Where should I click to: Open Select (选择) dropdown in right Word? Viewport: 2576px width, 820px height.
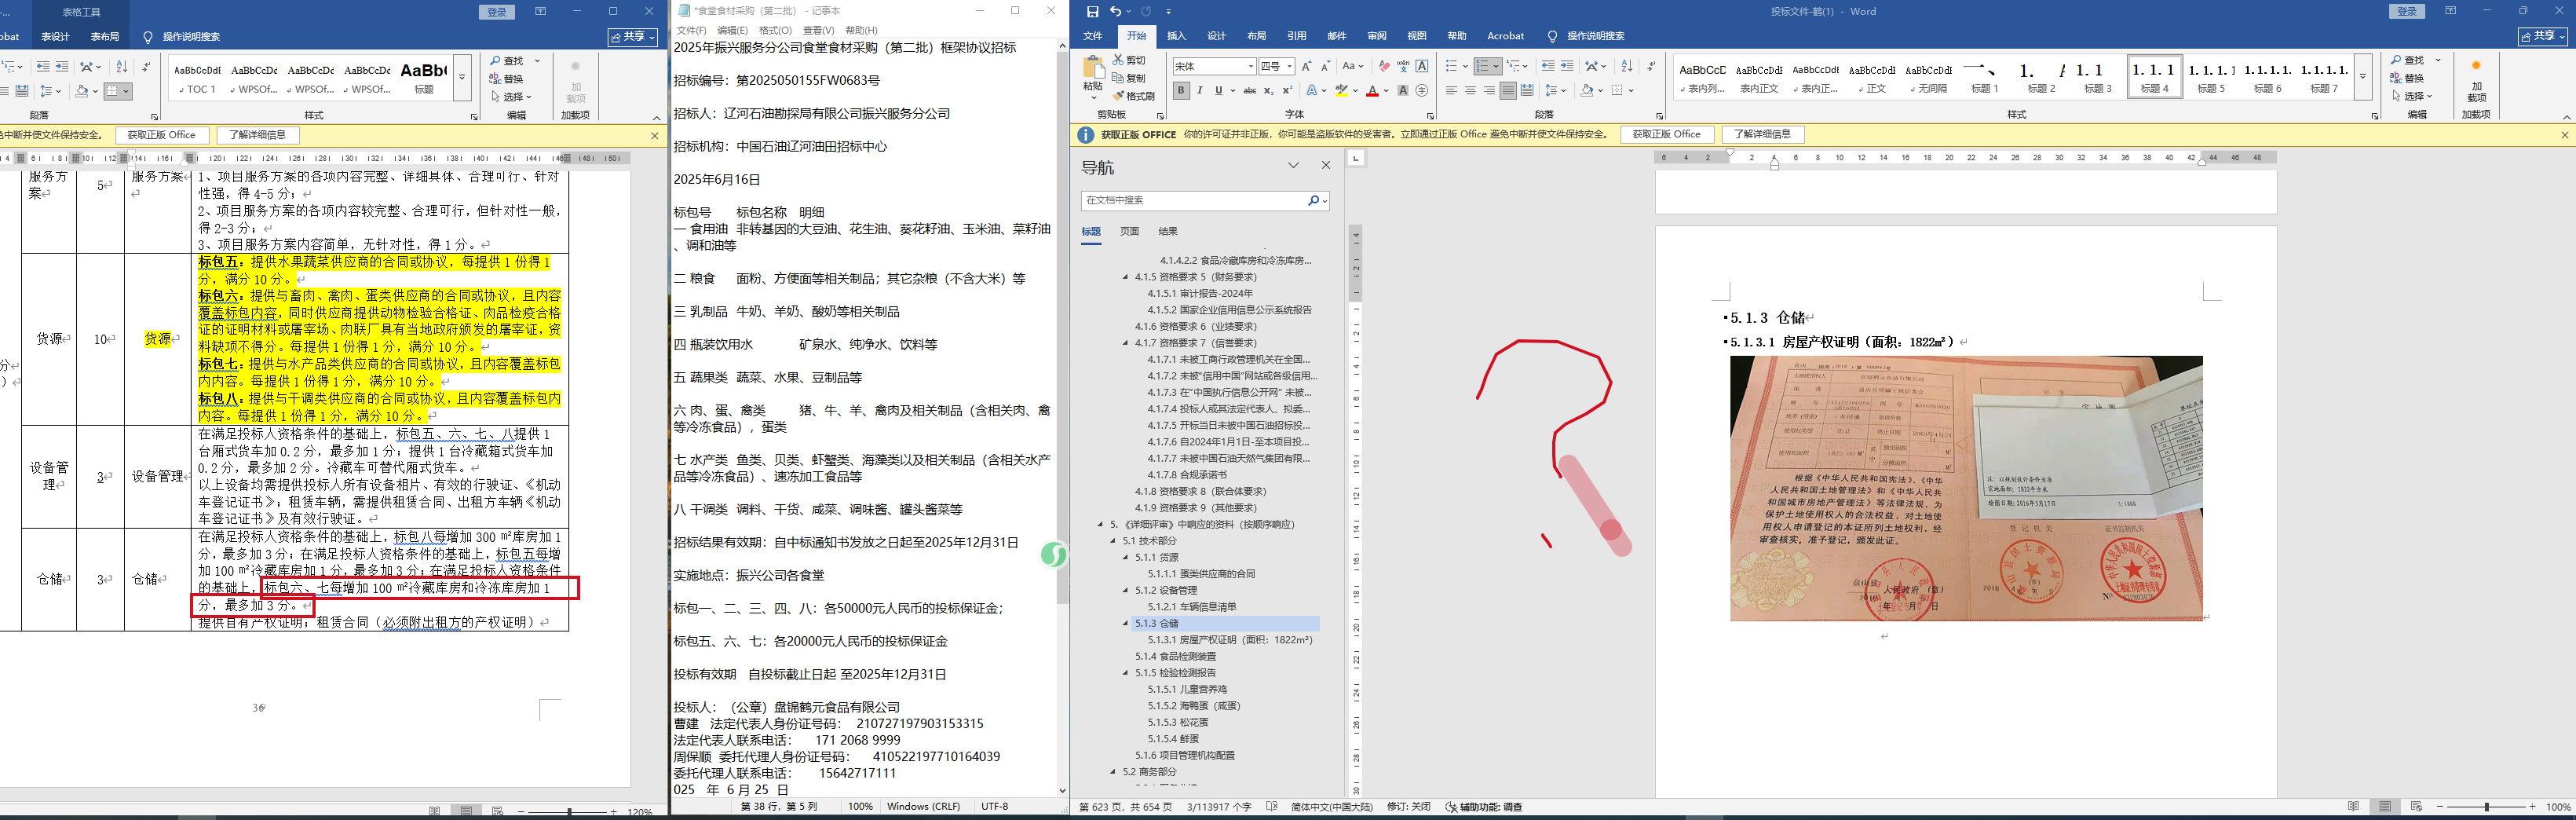click(x=2412, y=96)
